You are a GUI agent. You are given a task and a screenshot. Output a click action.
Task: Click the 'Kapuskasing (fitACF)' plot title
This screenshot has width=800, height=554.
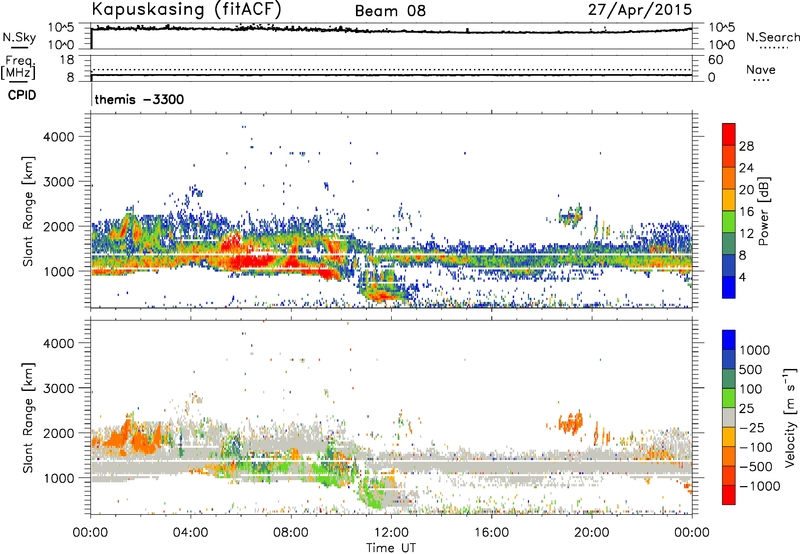coord(186,9)
